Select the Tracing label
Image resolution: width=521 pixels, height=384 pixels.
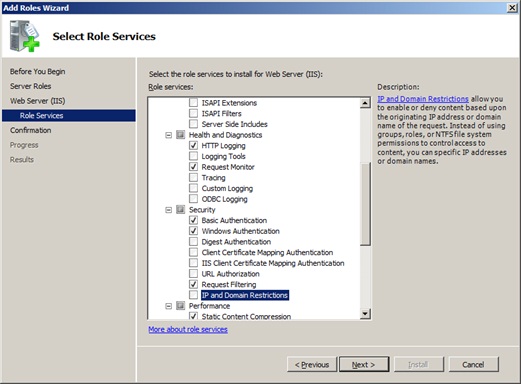point(213,178)
